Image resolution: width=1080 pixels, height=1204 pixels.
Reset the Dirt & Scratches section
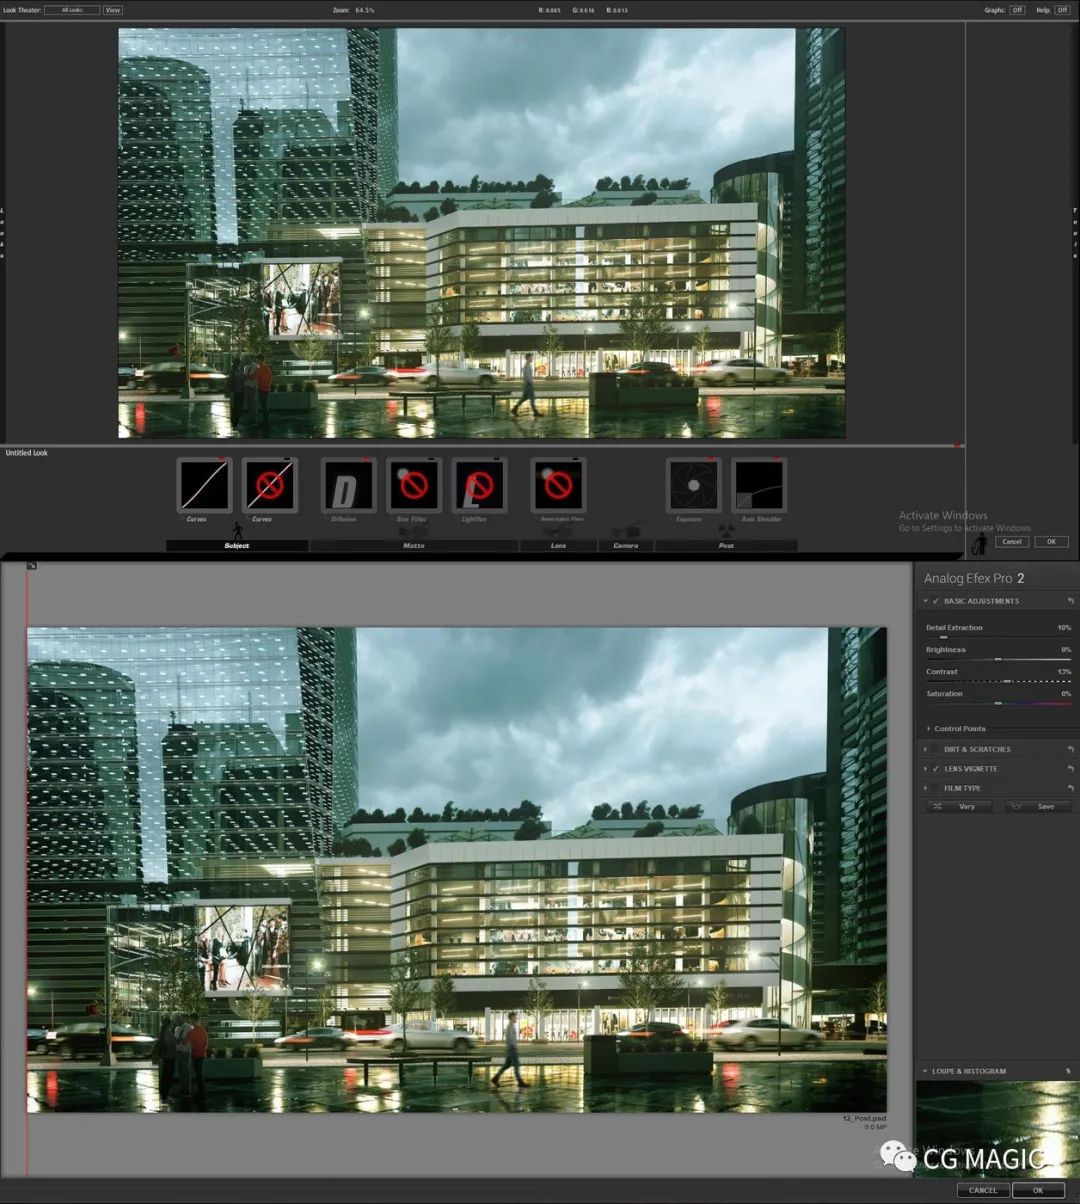click(x=1070, y=749)
